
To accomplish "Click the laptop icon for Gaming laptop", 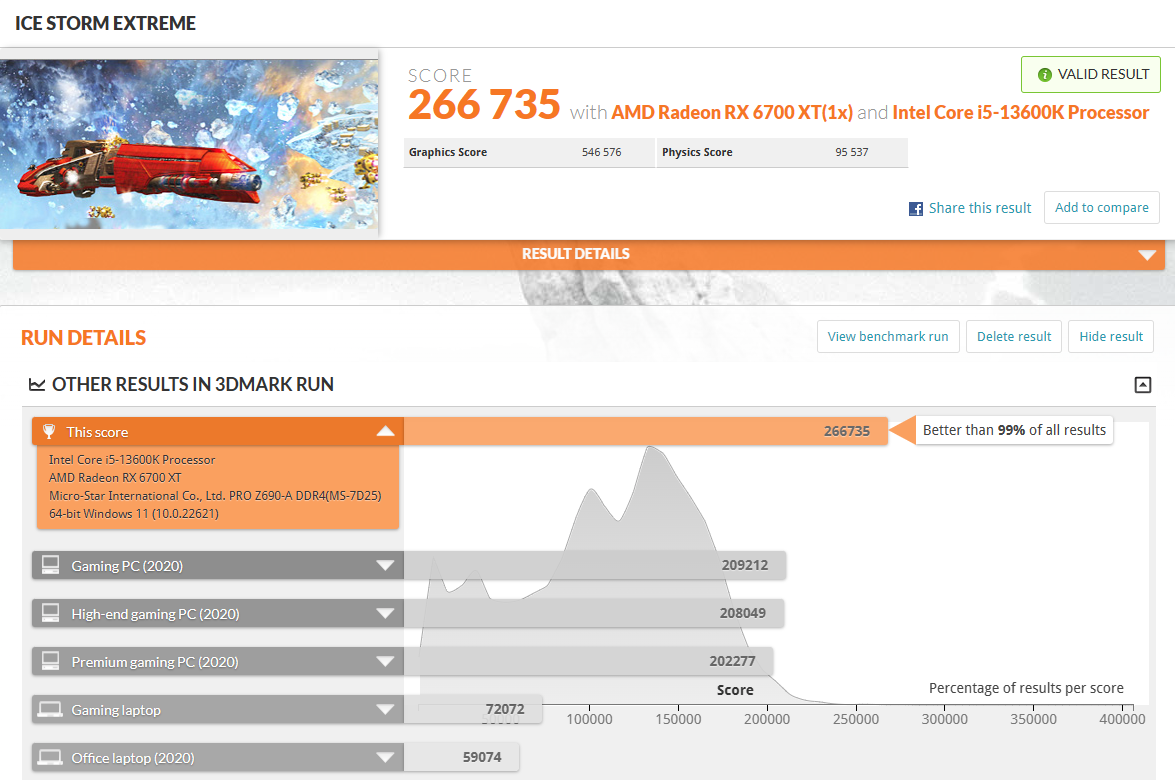I will pos(50,709).
